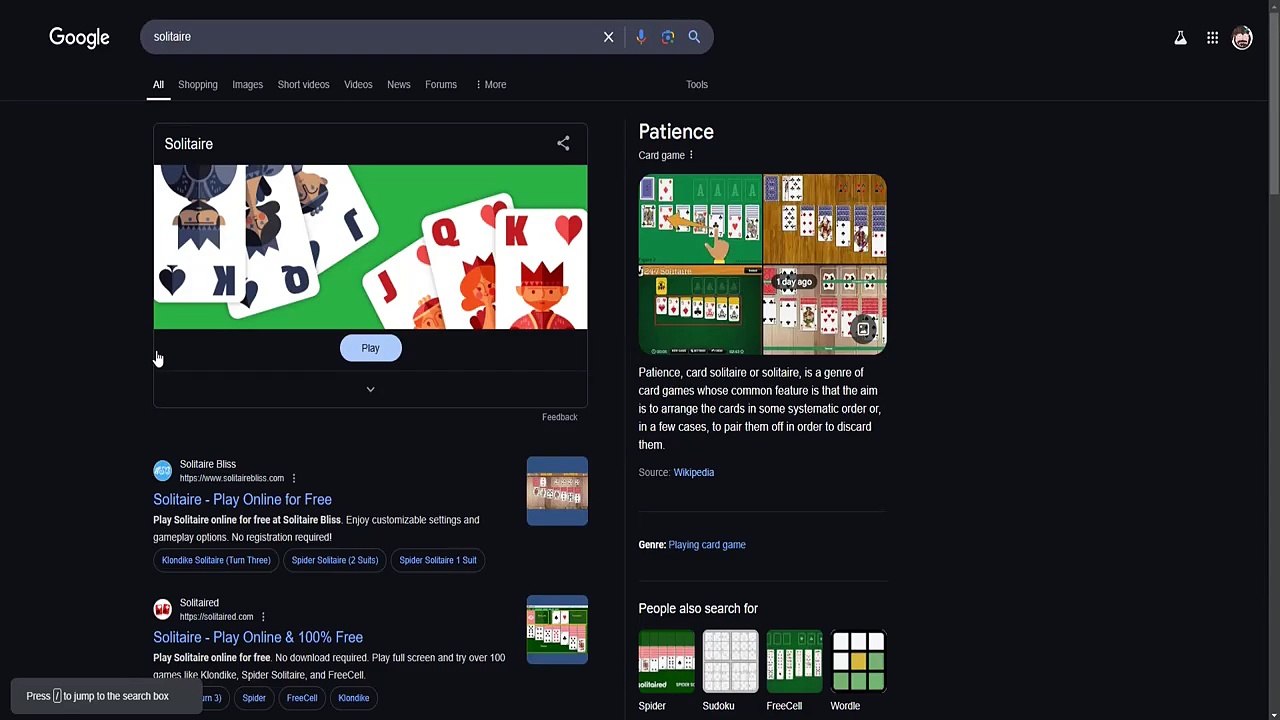Select the Spider related search thumbnail
Viewport: 1280px width, 720px height.
point(666,661)
